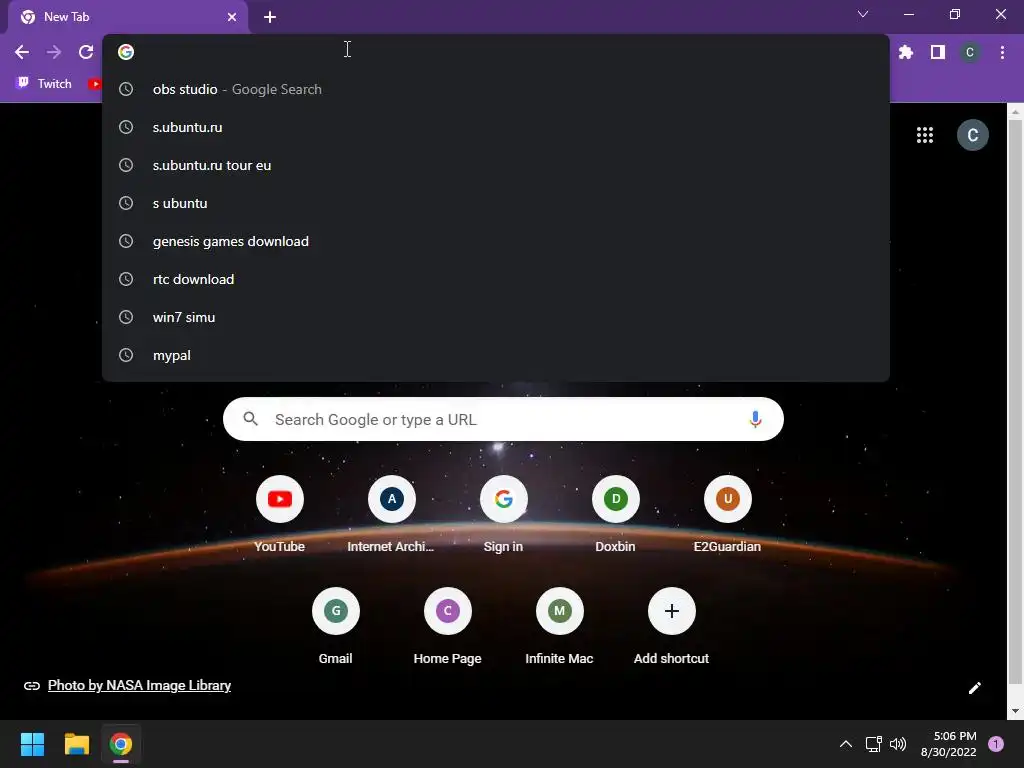The image size is (1024, 768).
Task: Open the notification count badge
Action: click(x=996, y=744)
